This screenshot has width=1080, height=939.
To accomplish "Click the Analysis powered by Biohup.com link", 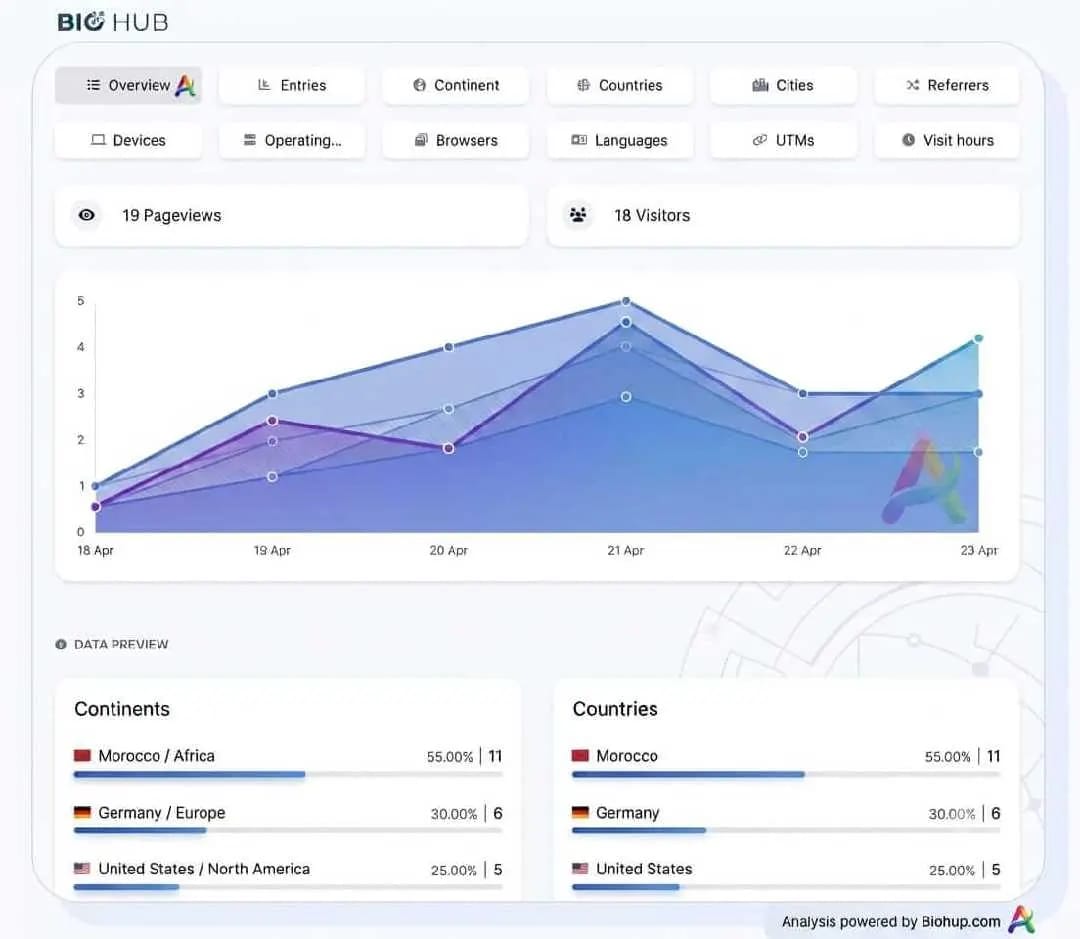I will click(x=891, y=922).
